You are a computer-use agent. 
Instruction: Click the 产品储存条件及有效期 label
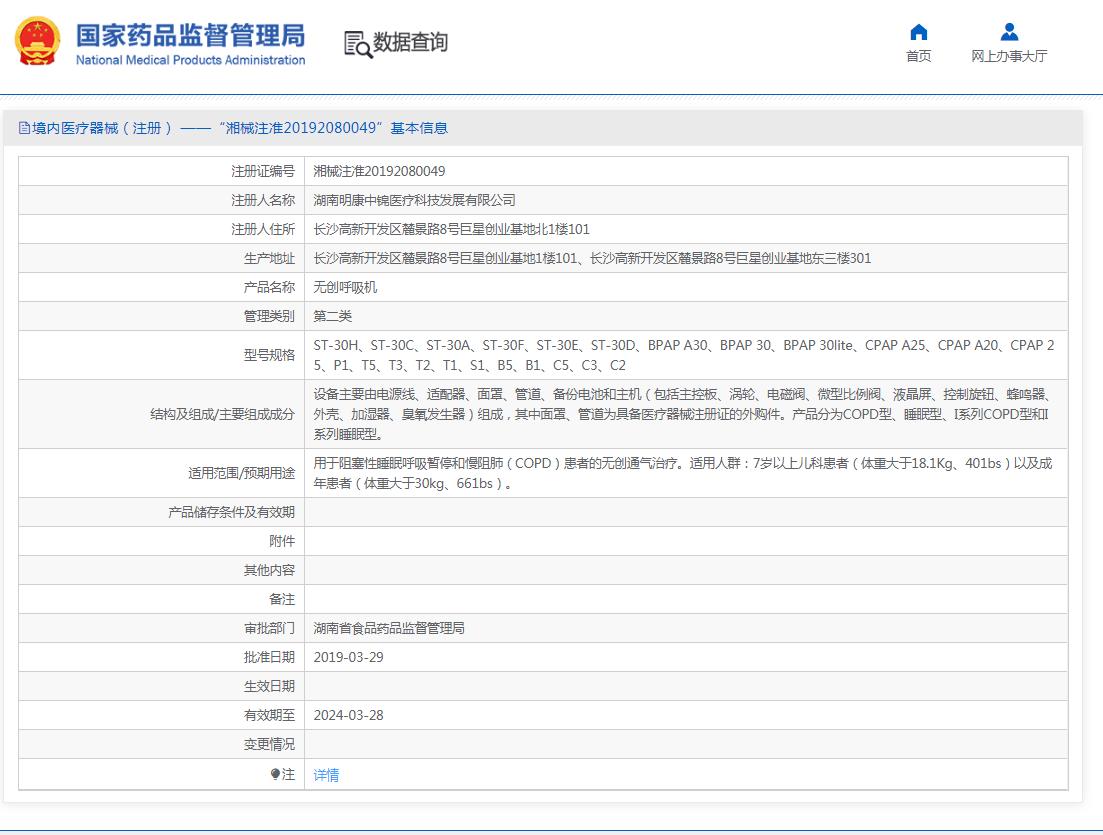coord(231,512)
